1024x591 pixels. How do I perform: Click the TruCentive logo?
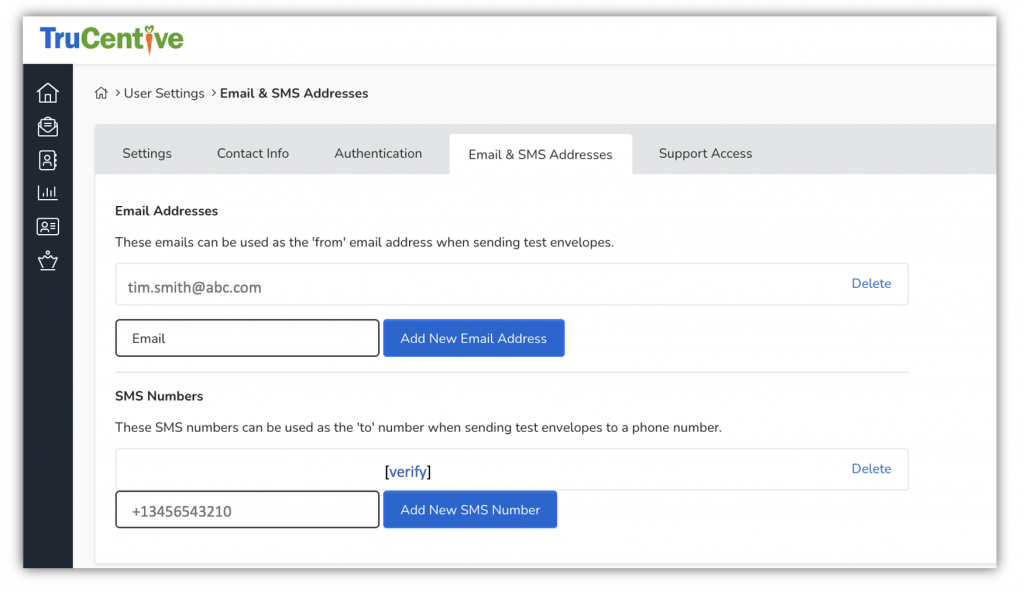(x=111, y=39)
